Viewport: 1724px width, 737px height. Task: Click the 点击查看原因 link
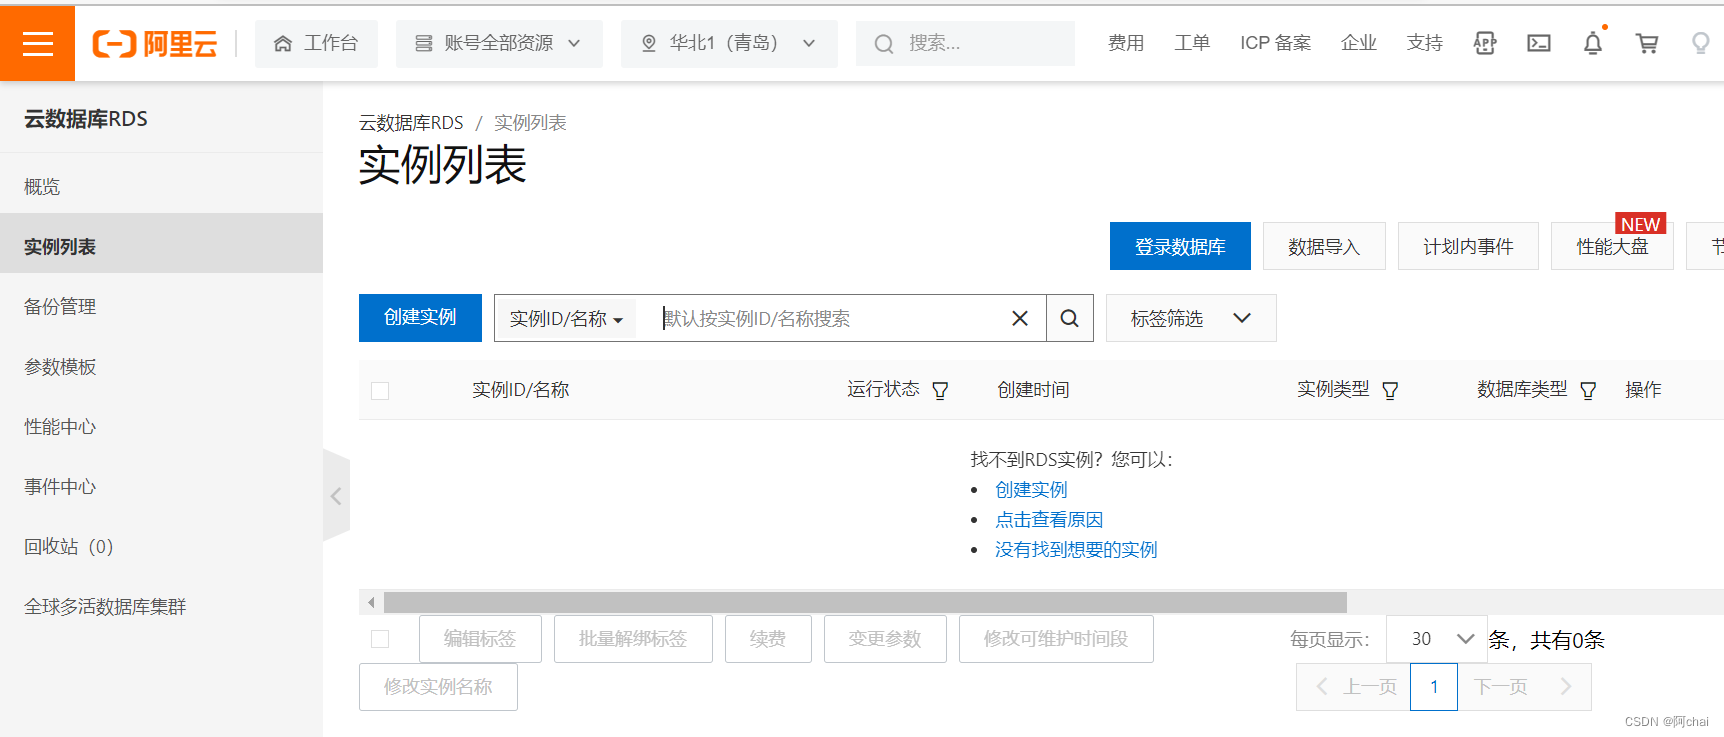[1049, 520]
